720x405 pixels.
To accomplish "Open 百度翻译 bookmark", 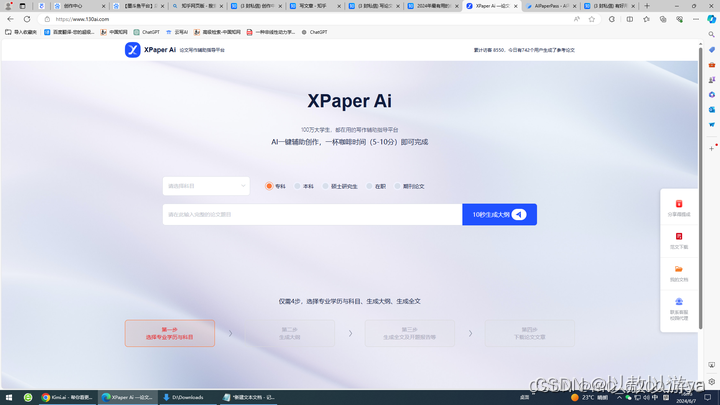I will coord(69,32).
